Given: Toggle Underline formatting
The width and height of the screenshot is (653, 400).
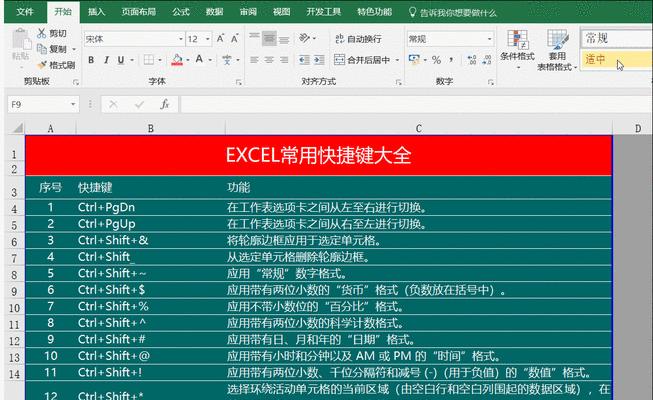Looking at the screenshot, I should pos(121,60).
